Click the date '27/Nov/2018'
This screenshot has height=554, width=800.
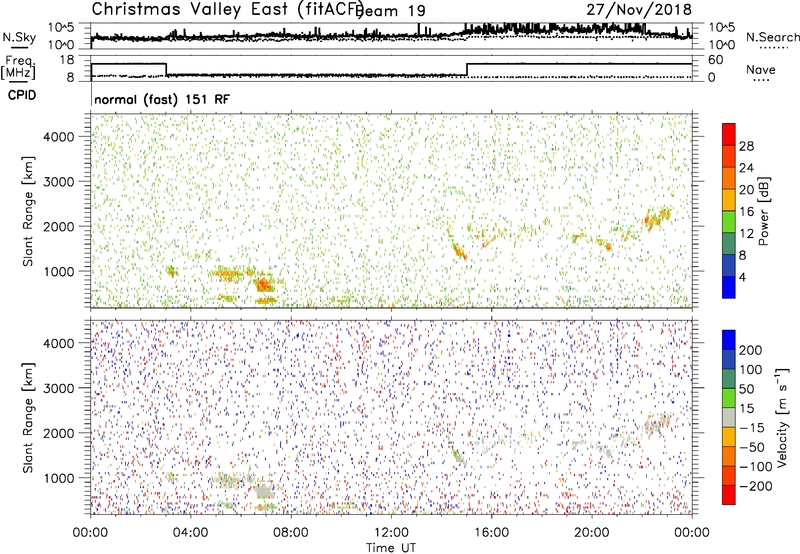(639, 9)
